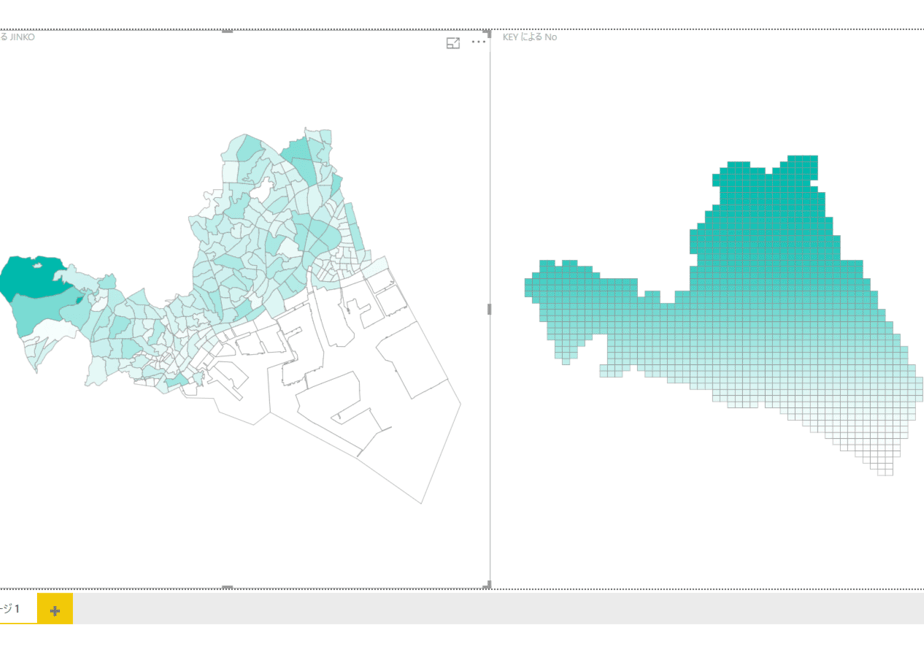This screenshot has height=660, width=924.
Task: Add a new page with the plus button
Action: pos(55,610)
